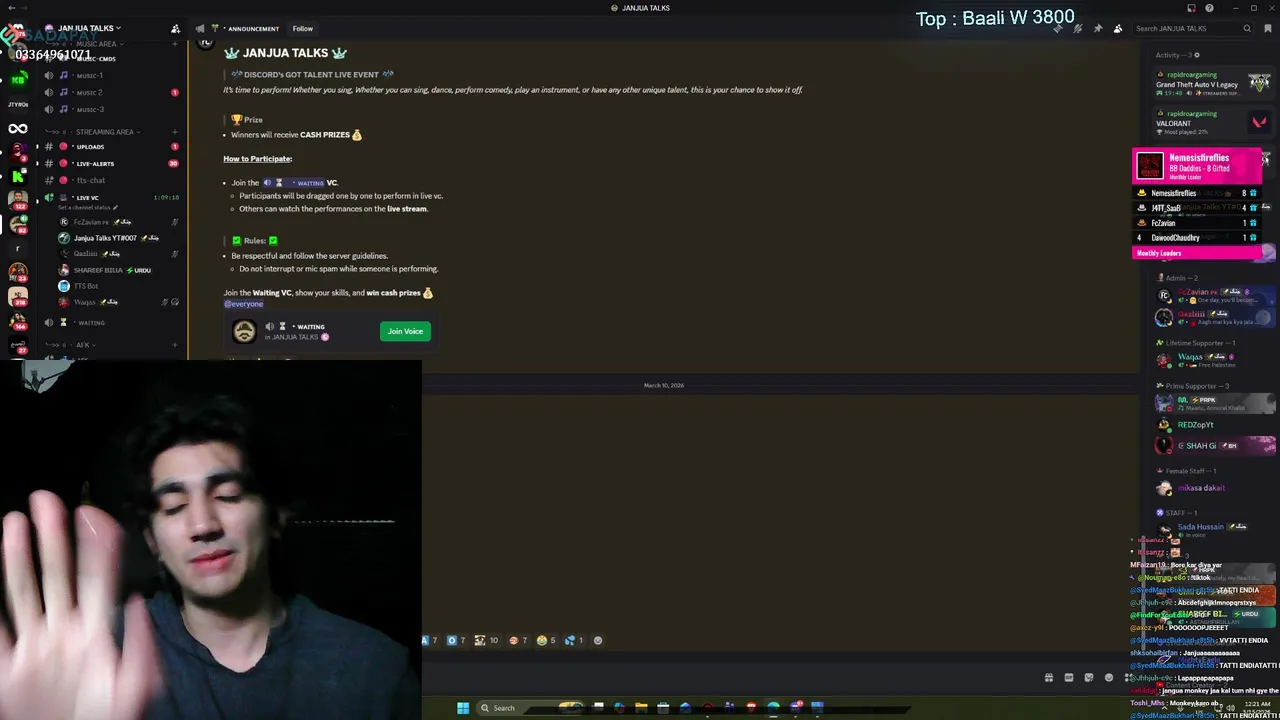
Task: Select Waqas under Lifetime Supporter
Action: click(x=1213, y=360)
